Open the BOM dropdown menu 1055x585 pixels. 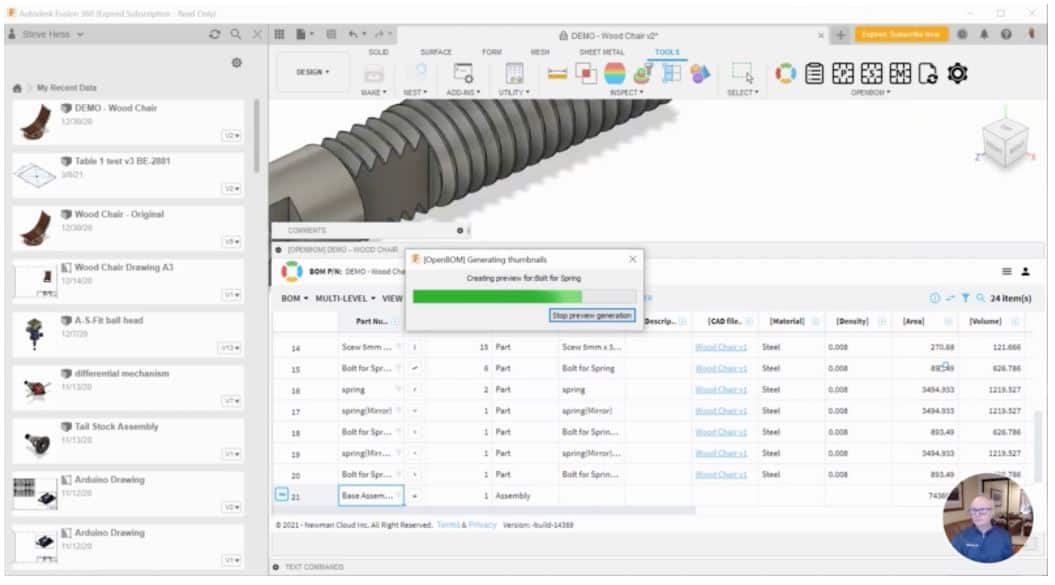(294, 298)
